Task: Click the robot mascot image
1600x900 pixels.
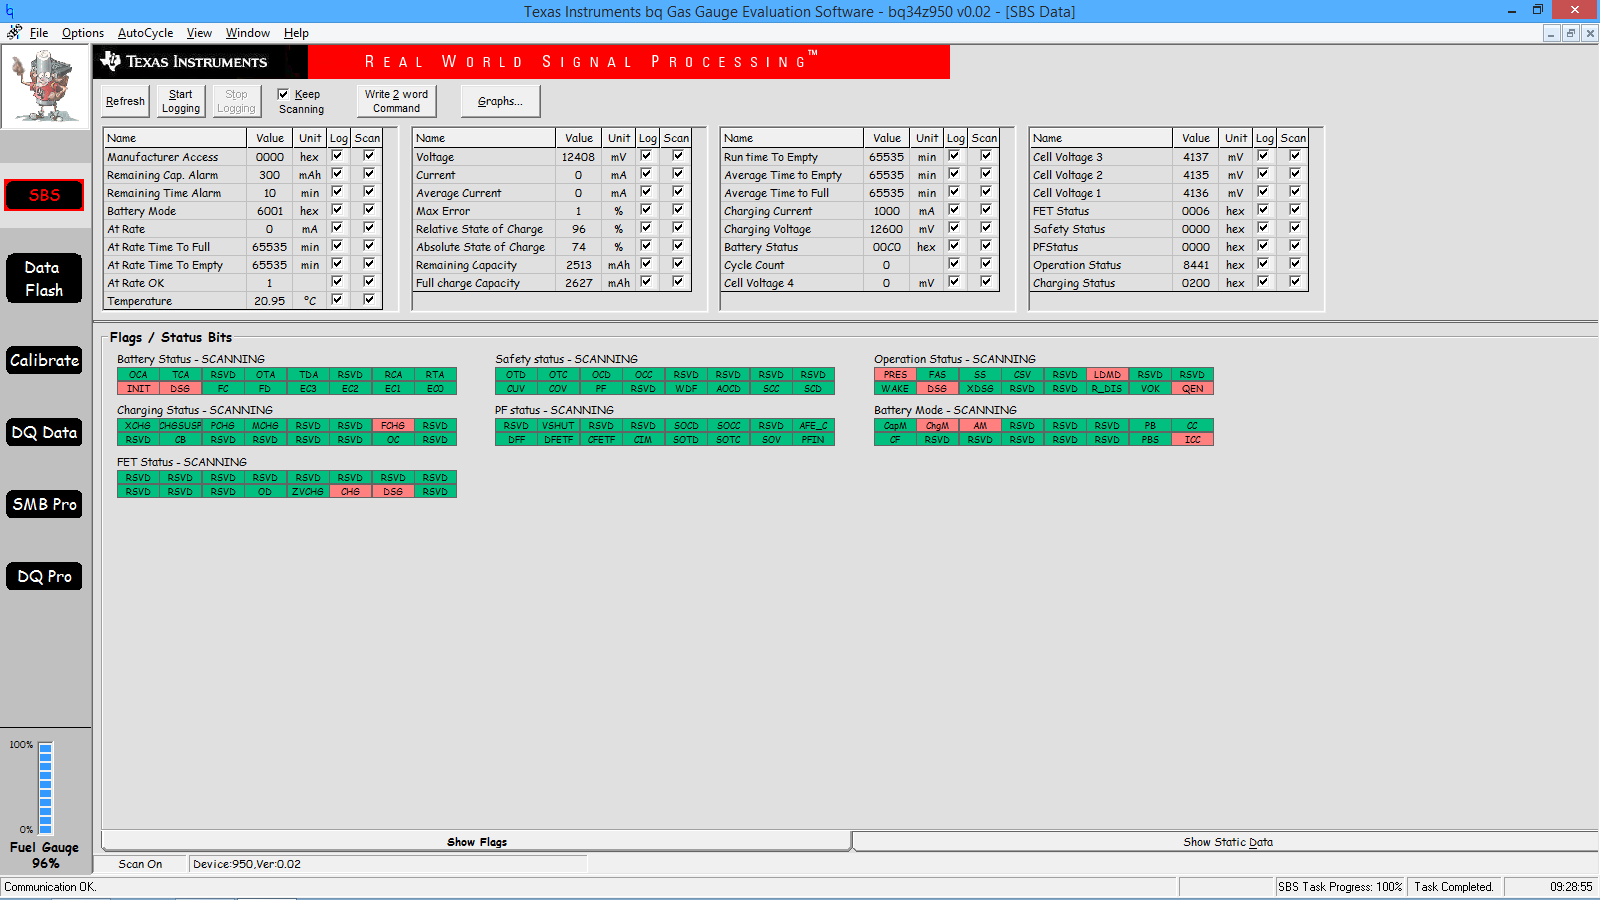Action: coord(45,87)
